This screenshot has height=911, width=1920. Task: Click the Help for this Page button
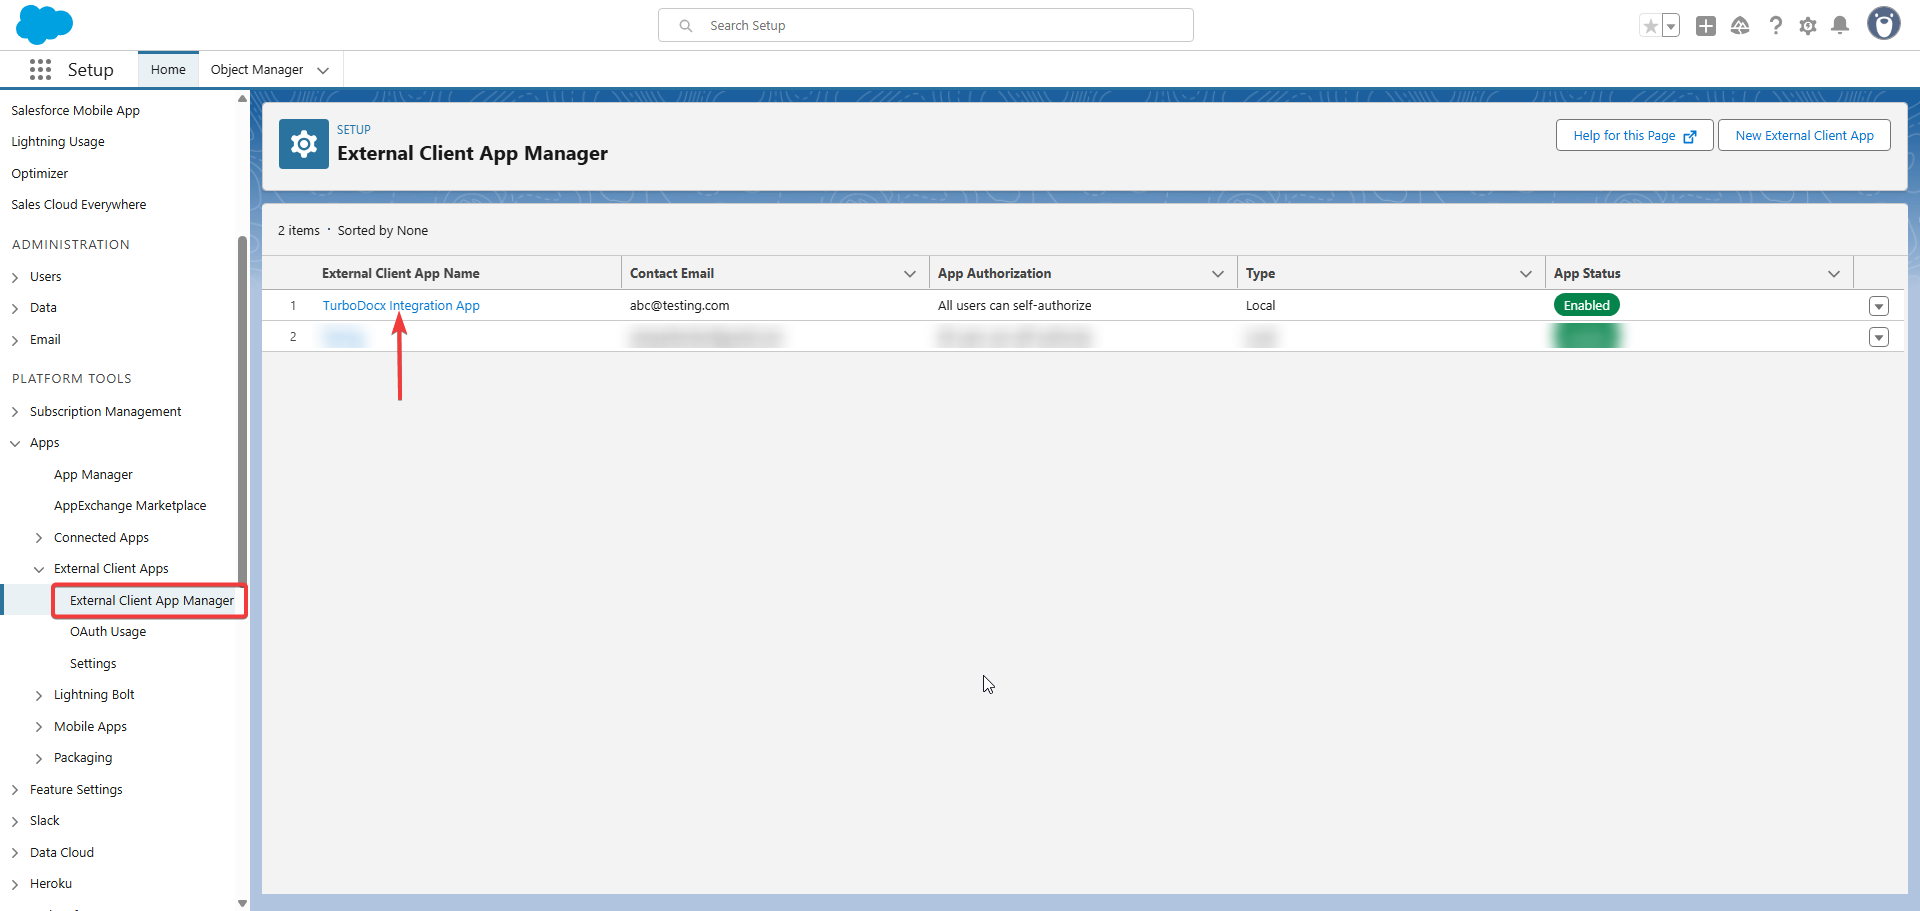pos(1634,135)
